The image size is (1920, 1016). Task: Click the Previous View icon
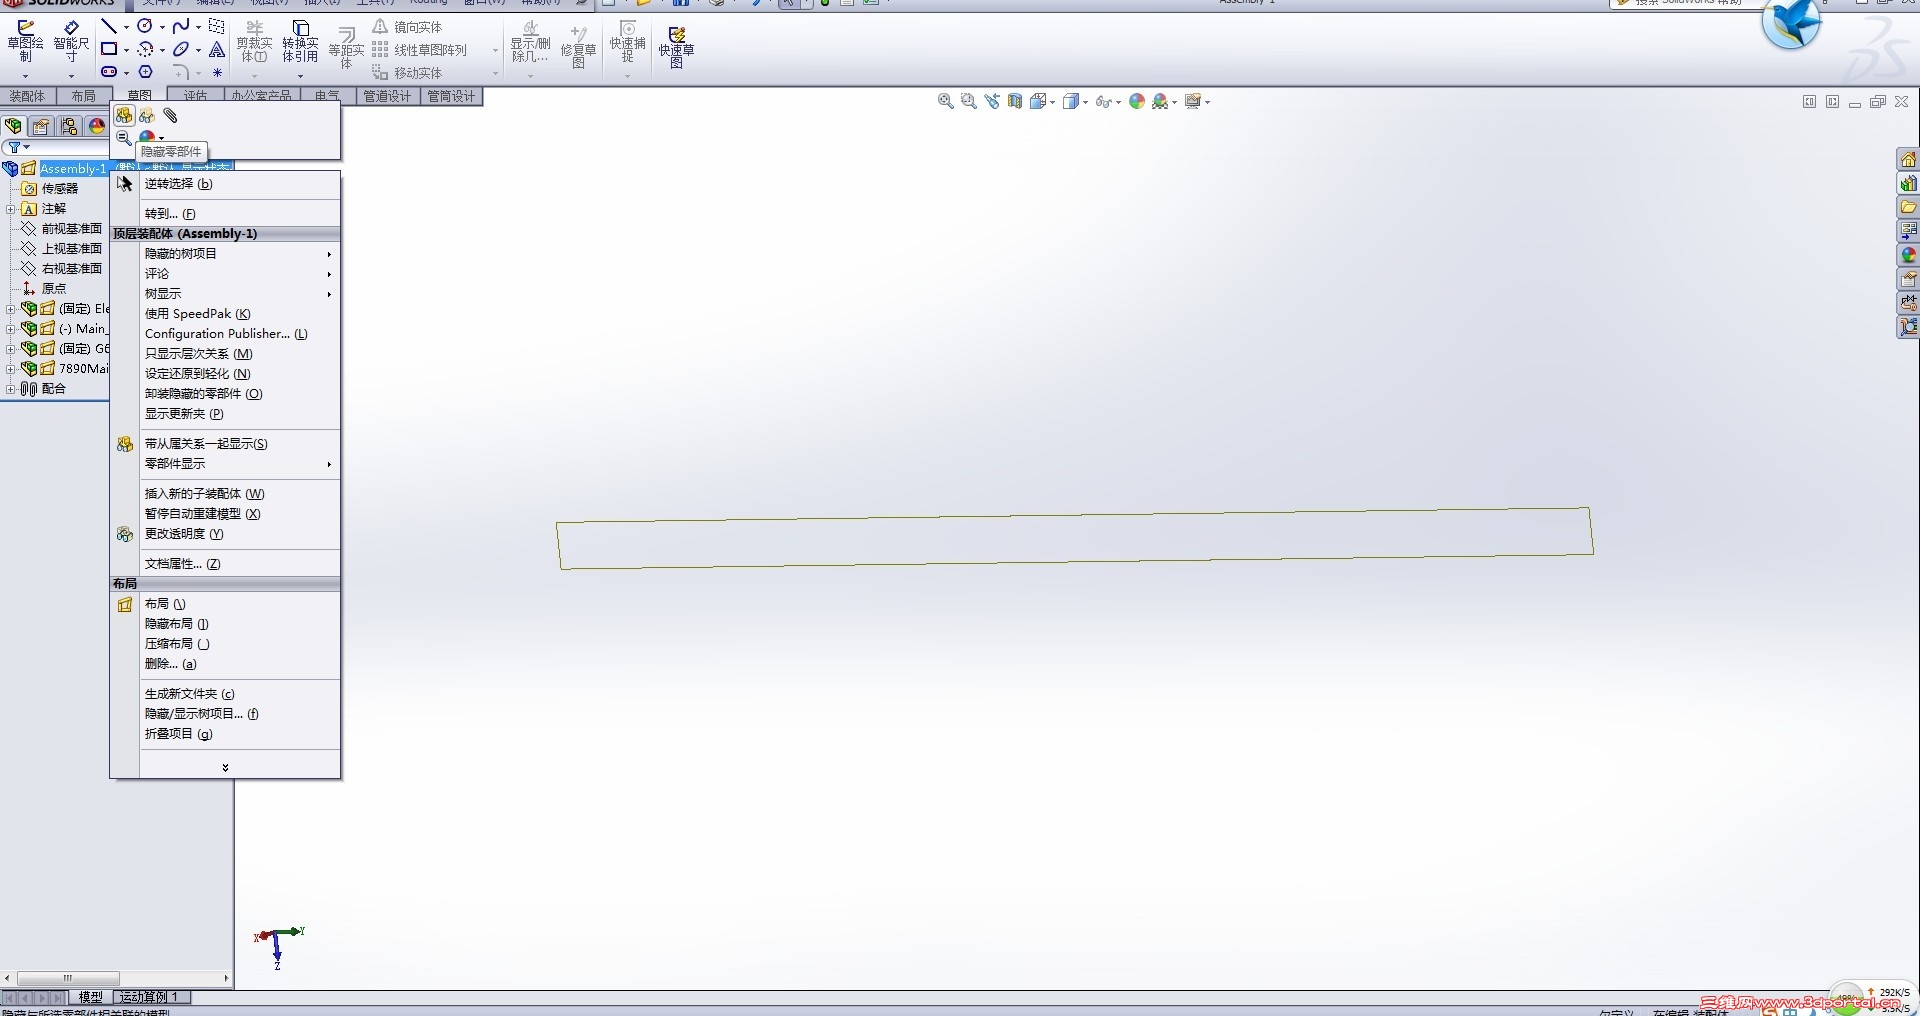point(992,101)
